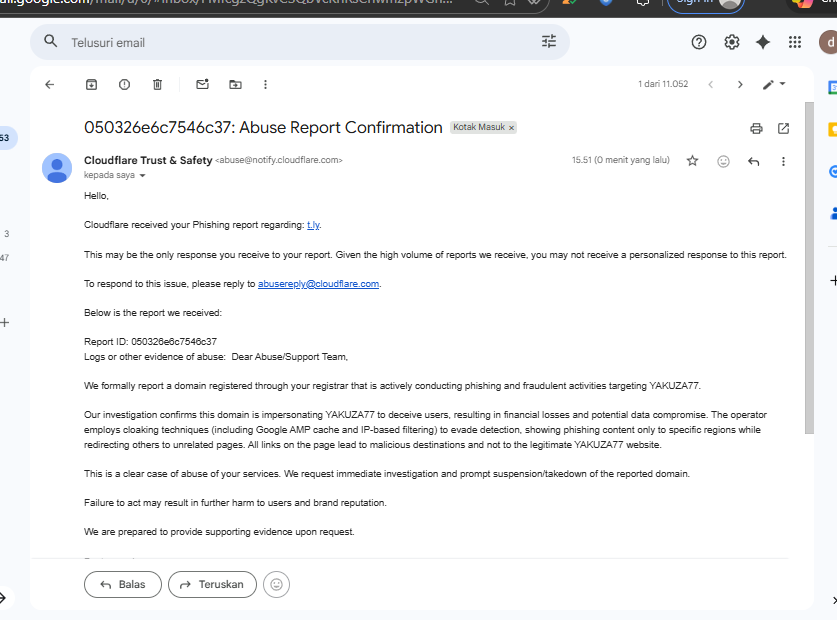Click the '1 dari 11.052' counter text
This screenshot has width=837, height=620.
663,84
